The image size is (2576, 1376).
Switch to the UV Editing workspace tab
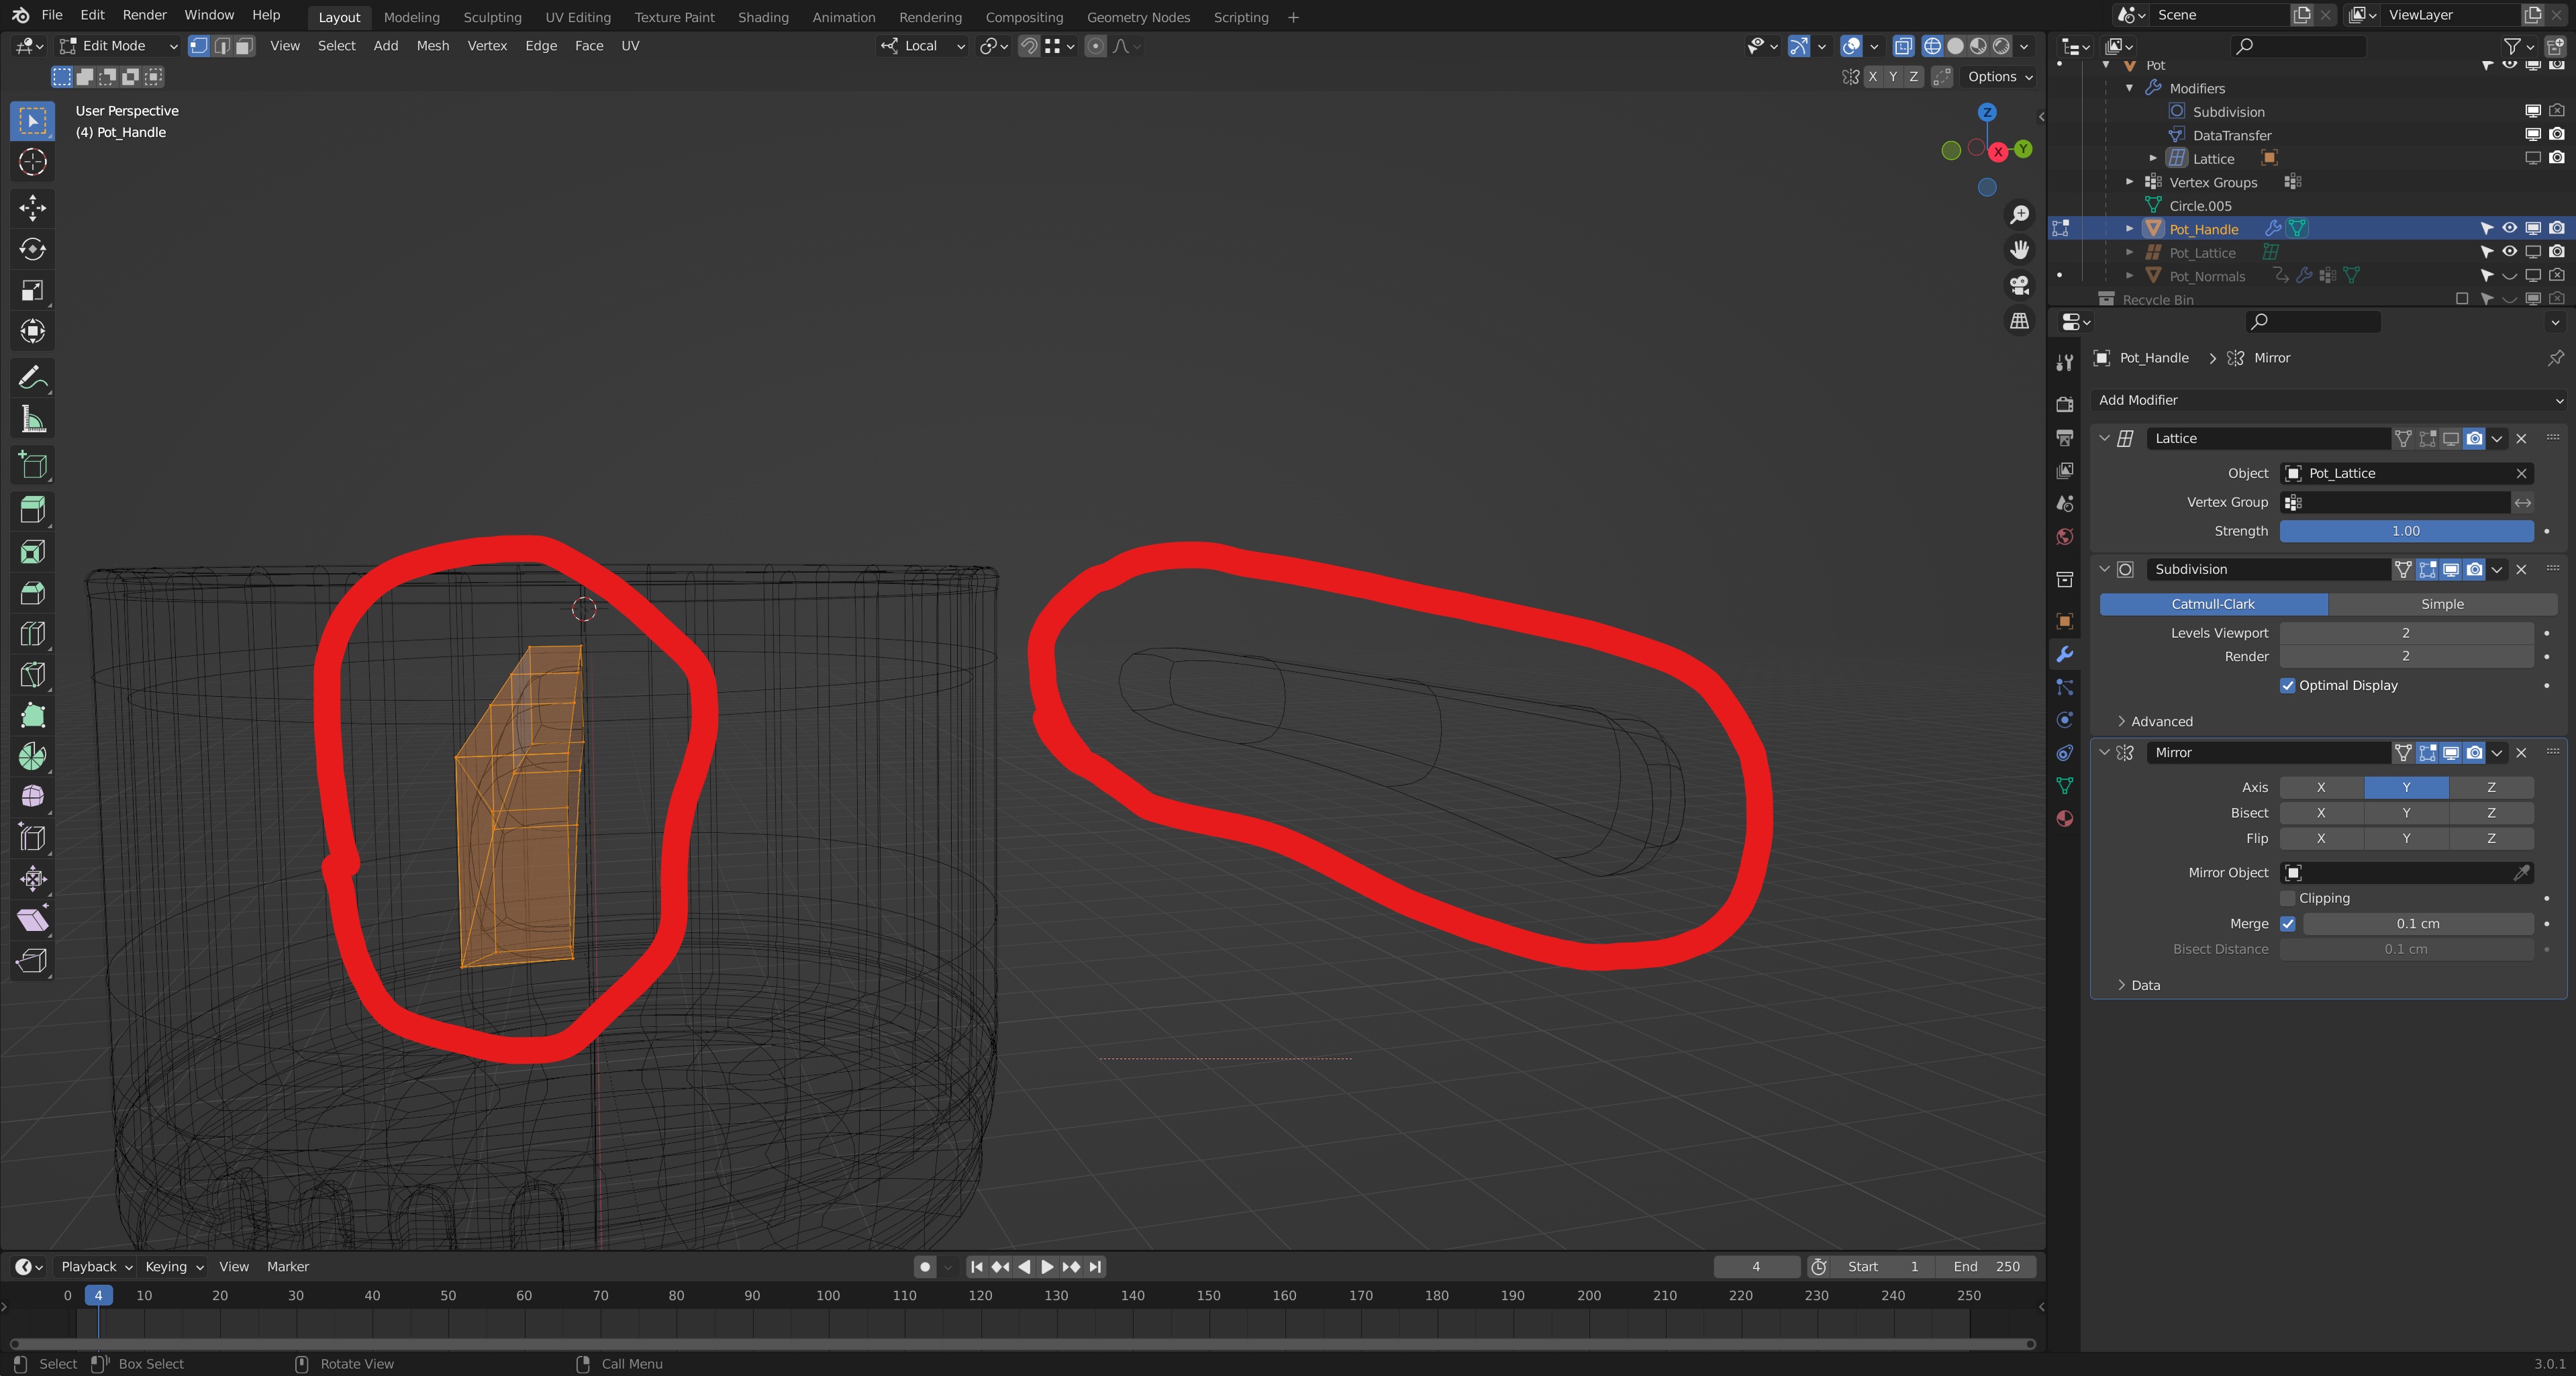click(577, 17)
